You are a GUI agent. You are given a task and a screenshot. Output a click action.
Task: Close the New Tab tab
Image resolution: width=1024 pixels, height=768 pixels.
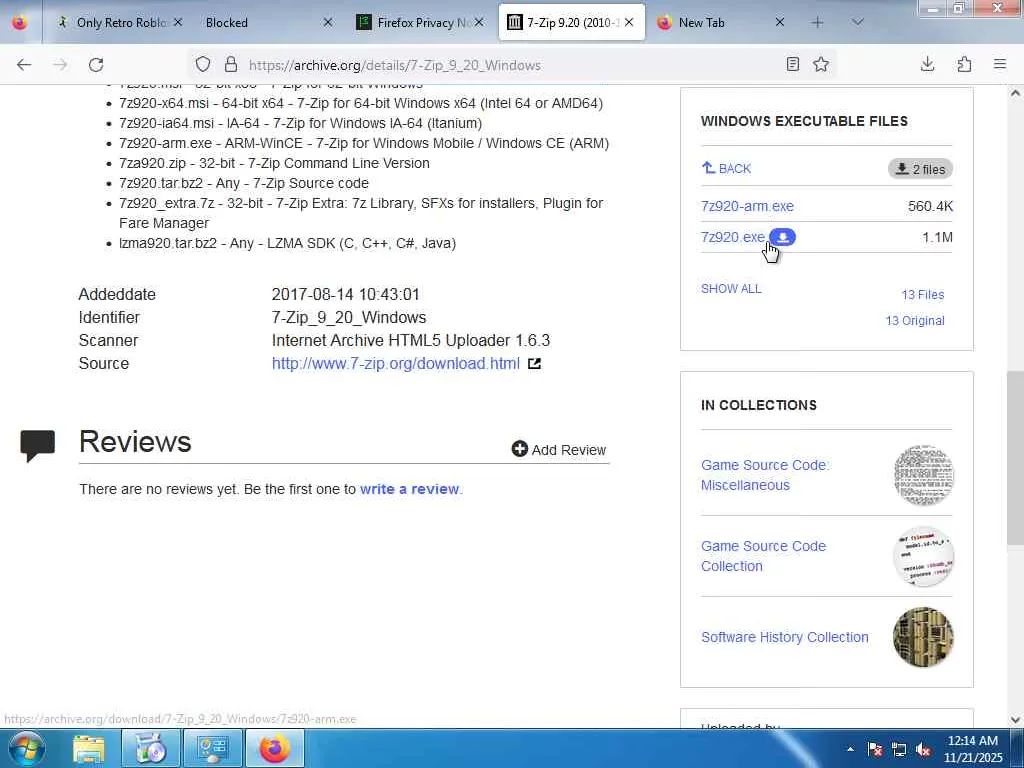coord(780,22)
